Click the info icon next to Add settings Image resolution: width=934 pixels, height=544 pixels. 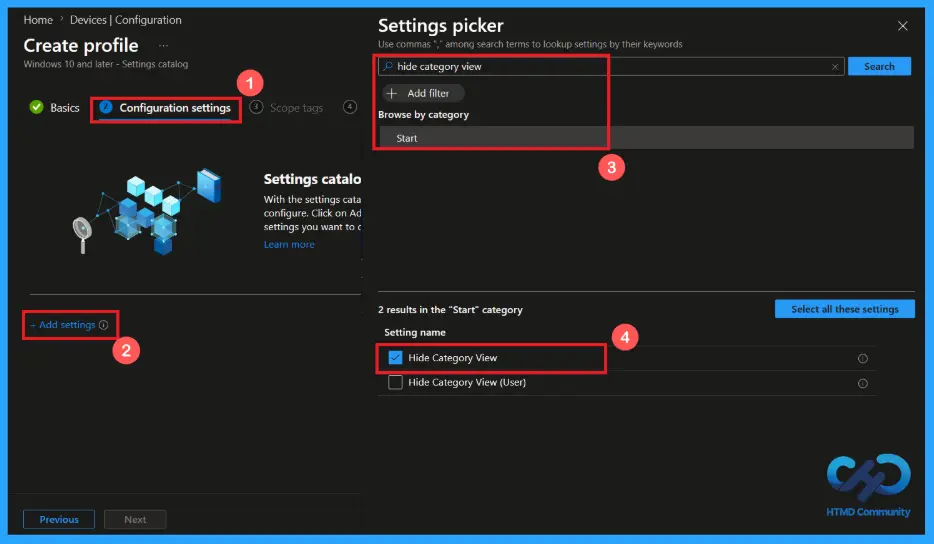point(104,325)
